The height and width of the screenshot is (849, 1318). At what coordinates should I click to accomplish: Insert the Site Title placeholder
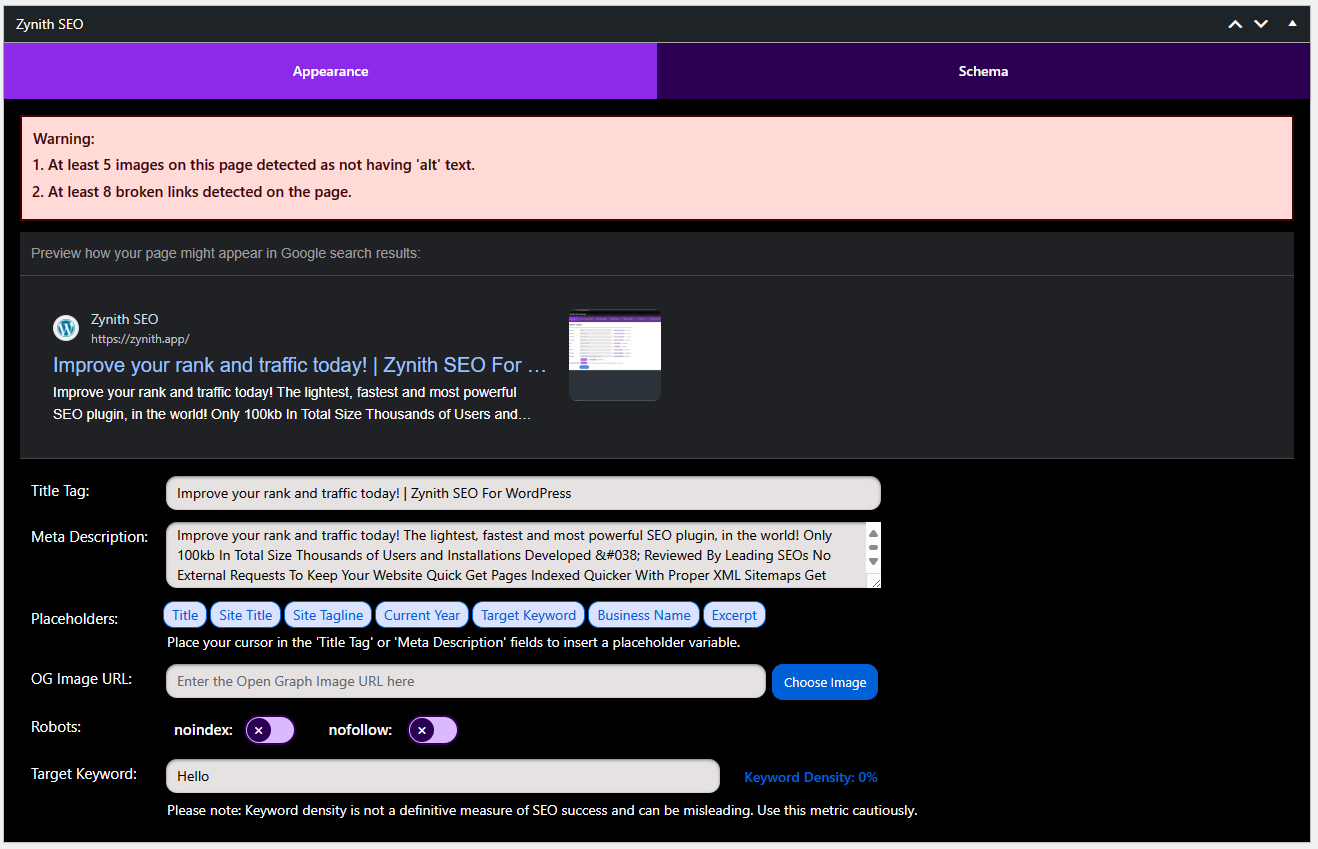pyautogui.click(x=245, y=614)
